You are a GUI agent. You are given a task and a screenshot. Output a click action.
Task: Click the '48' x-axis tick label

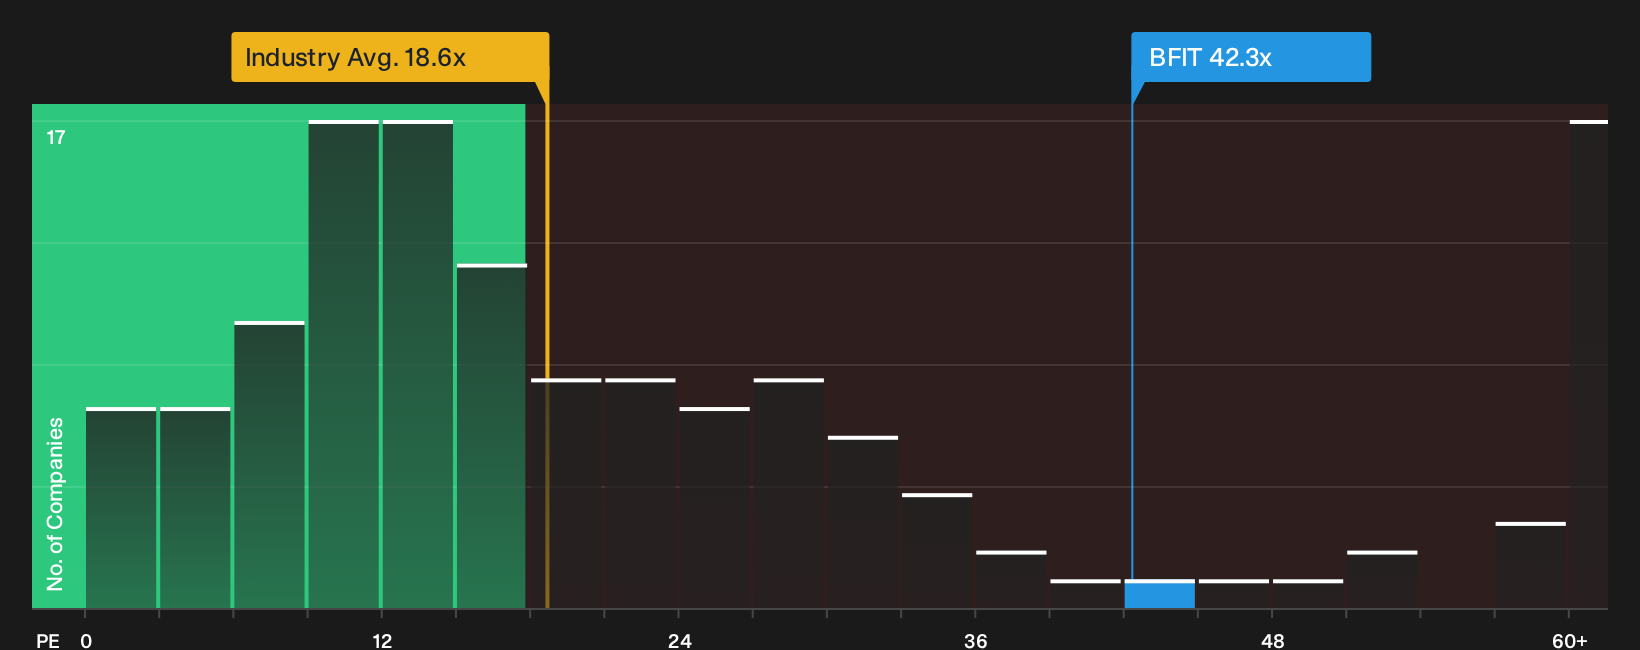pyautogui.click(x=1272, y=640)
